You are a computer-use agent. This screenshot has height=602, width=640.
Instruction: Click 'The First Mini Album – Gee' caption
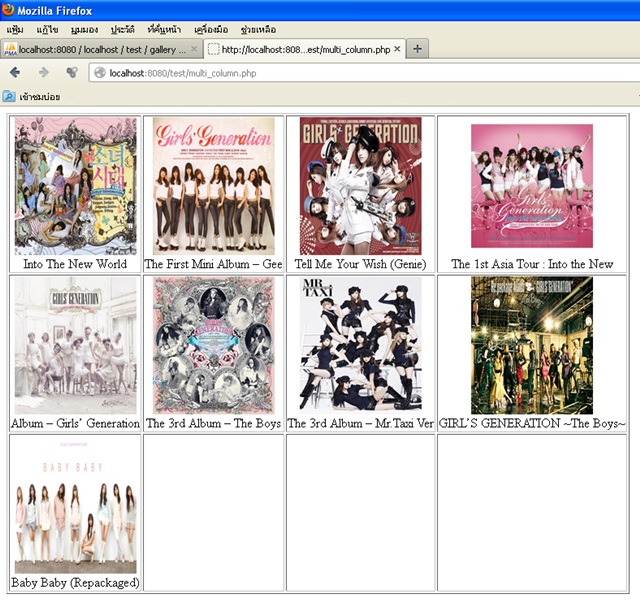tap(213, 264)
